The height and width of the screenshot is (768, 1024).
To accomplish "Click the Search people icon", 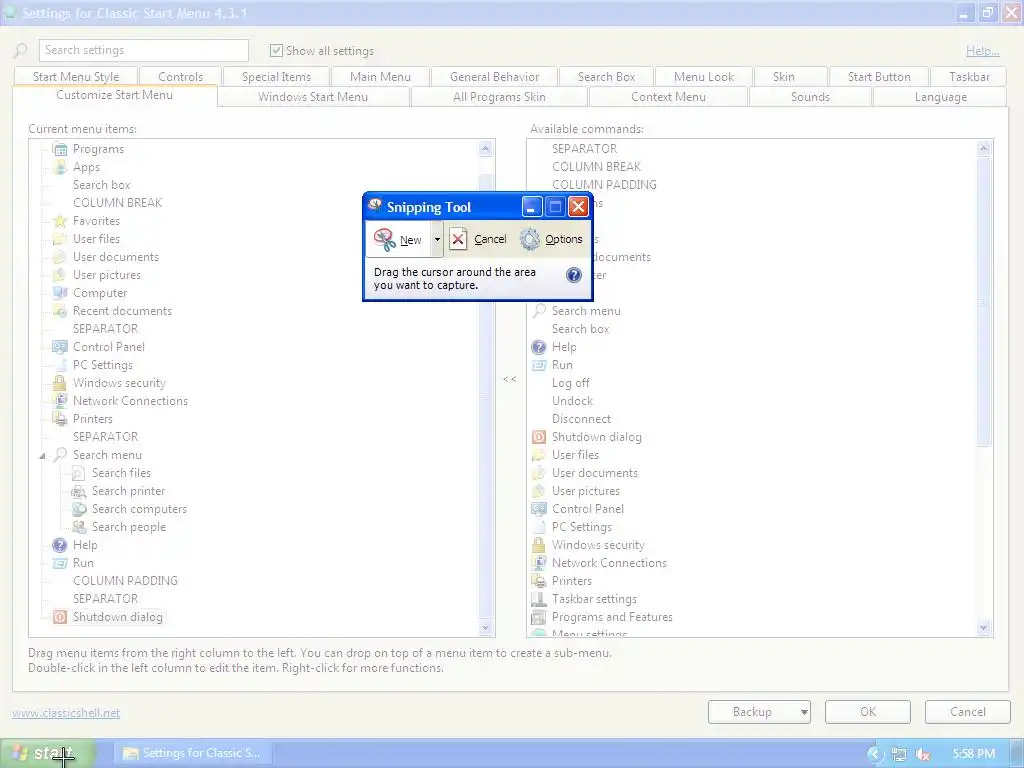I will [x=79, y=527].
